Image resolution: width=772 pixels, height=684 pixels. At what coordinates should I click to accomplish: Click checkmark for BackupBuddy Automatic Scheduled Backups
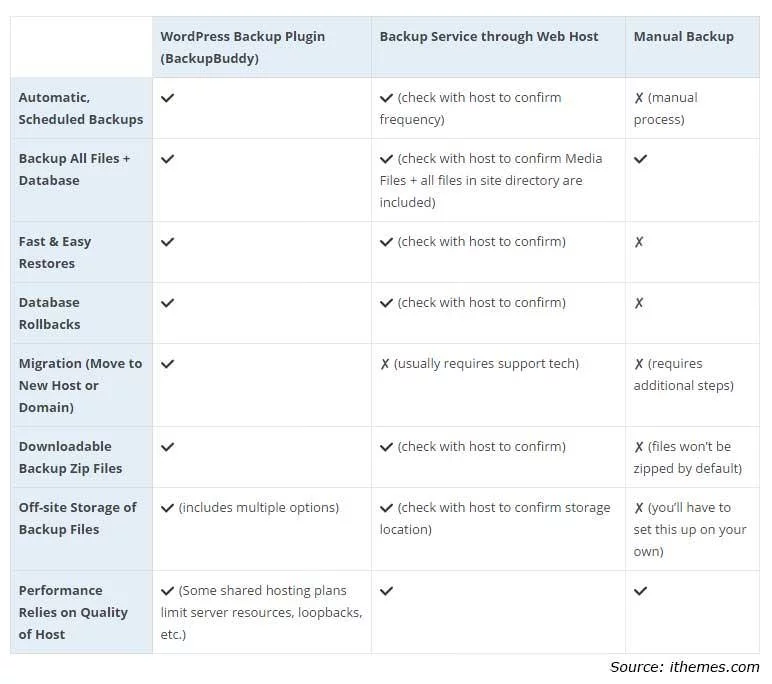tap(167, 98)
